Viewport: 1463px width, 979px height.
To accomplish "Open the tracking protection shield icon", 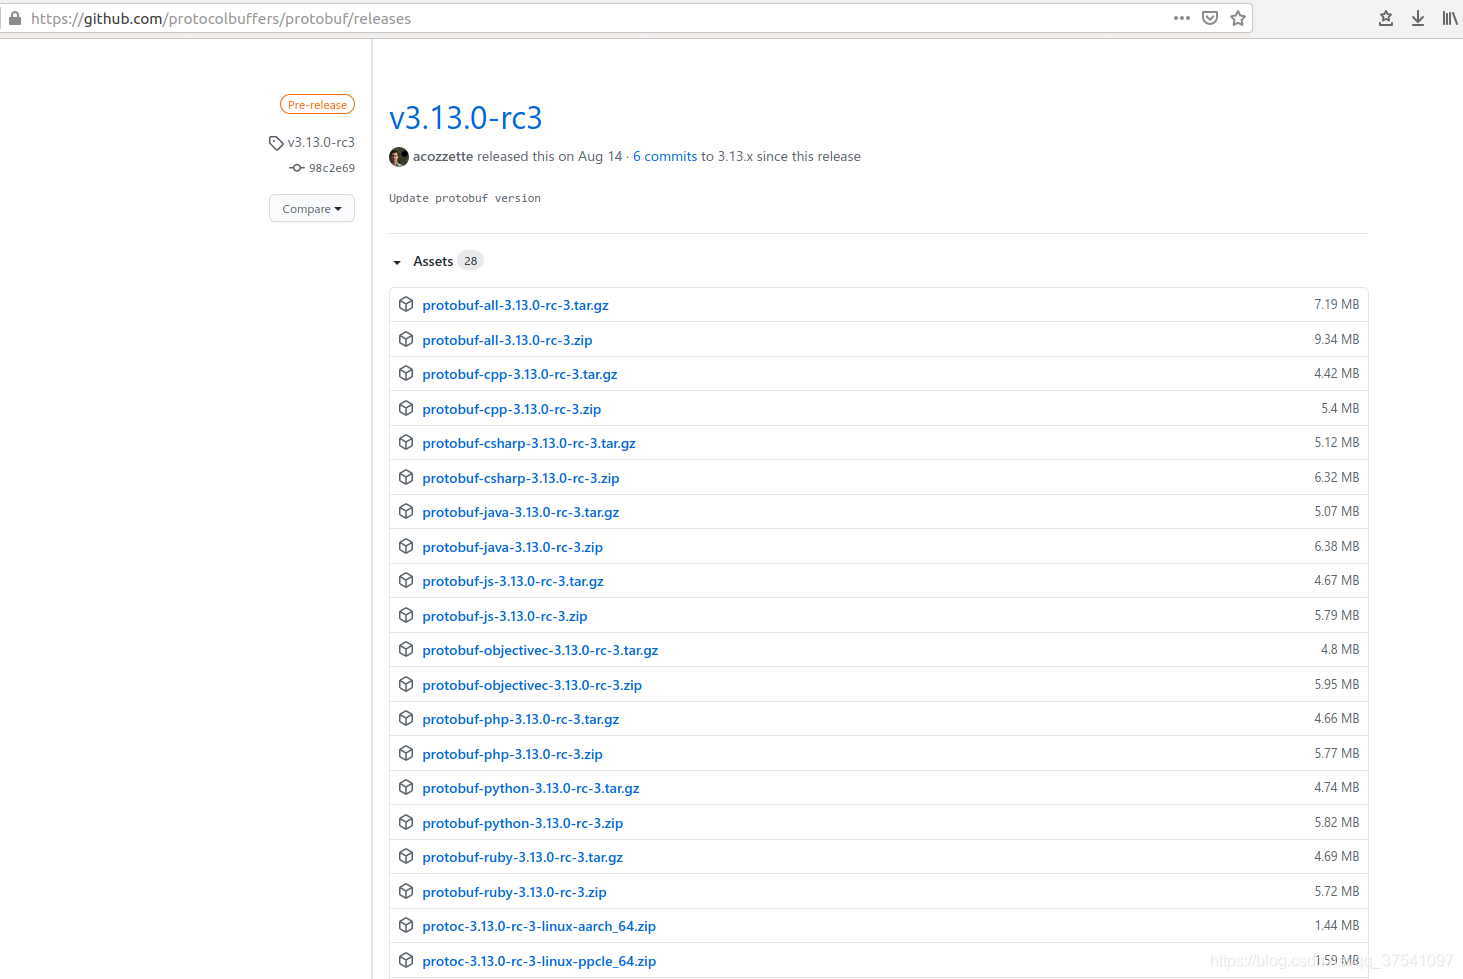I will (1210, 17).
